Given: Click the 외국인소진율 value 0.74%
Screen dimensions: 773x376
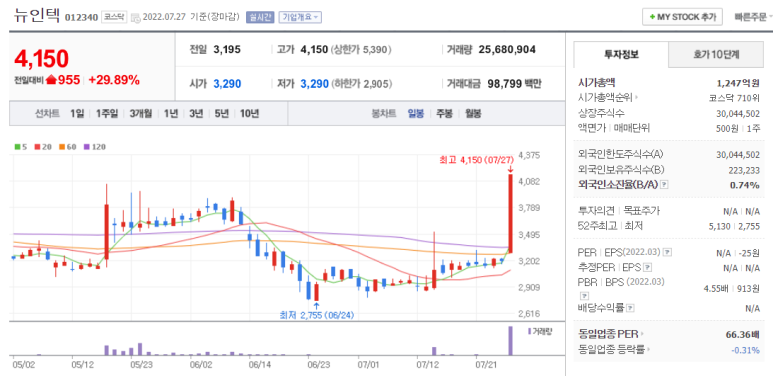Looking at the screenshot, I should (x=744, y=185).
